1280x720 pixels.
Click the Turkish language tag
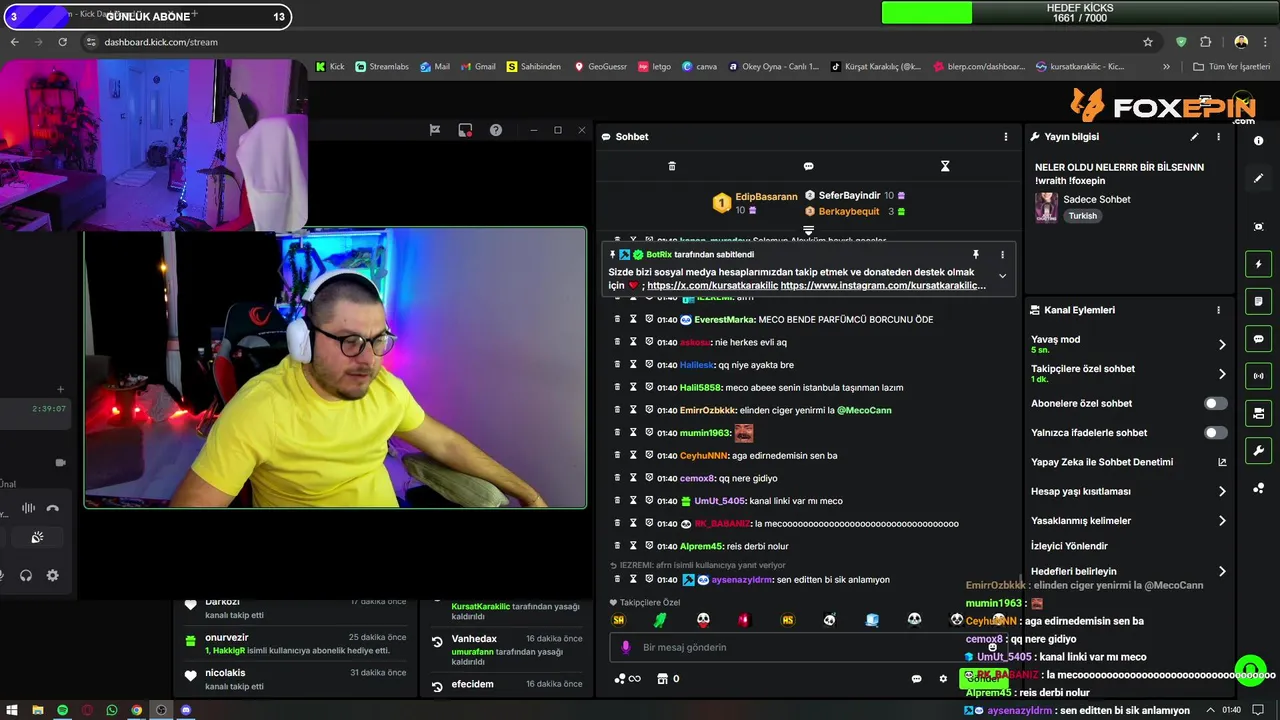(1082, 216)
